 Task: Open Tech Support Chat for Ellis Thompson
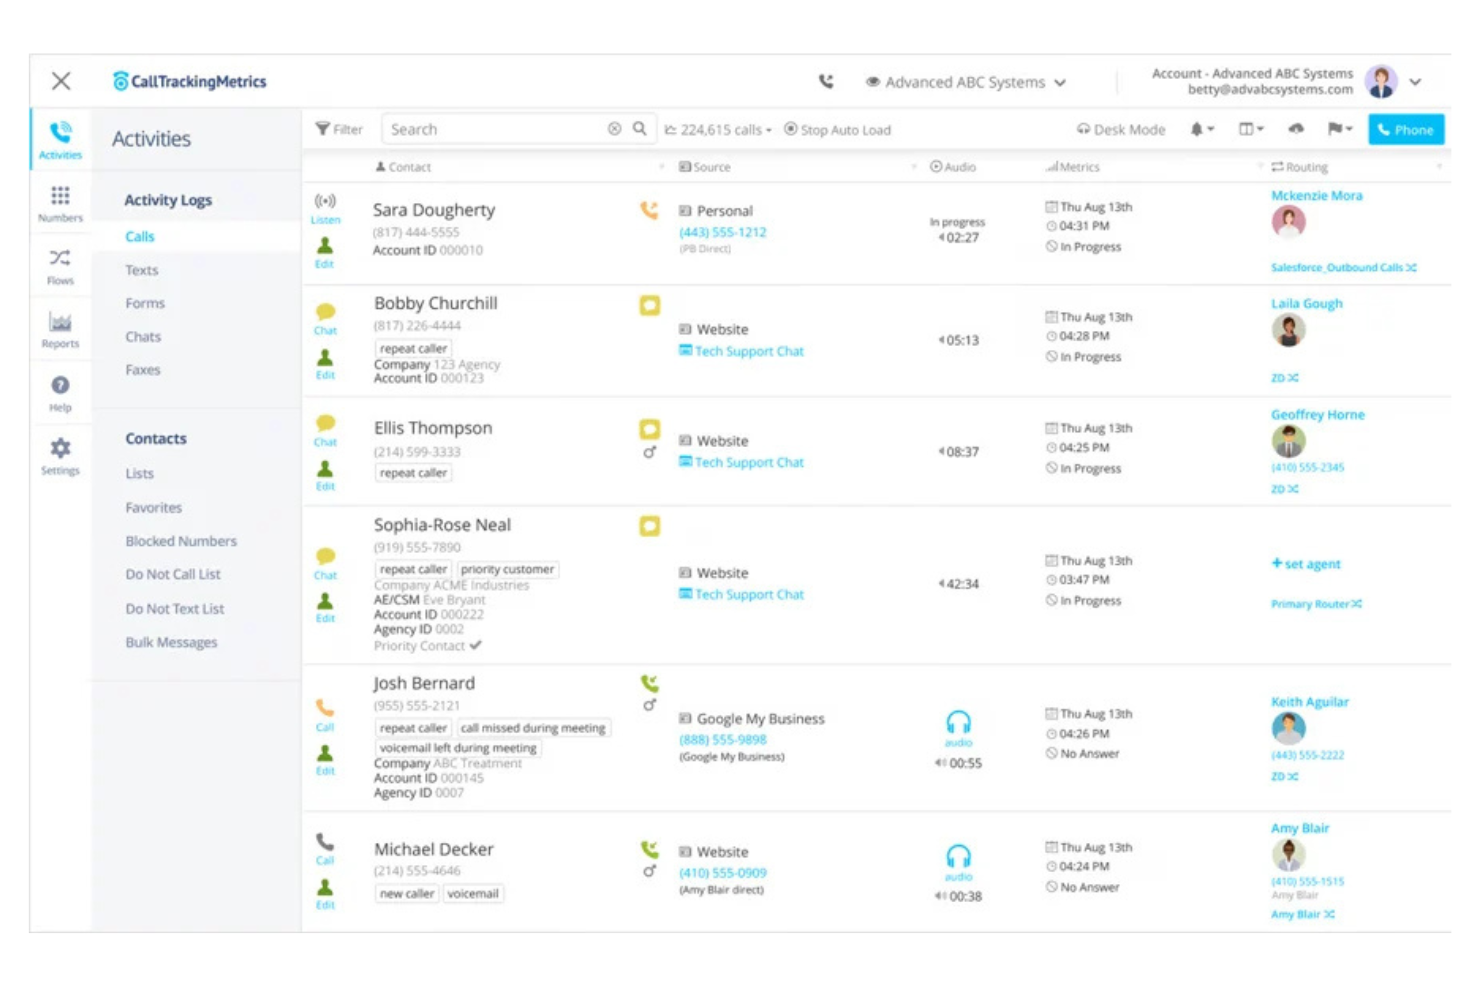click(x=749, y=462)
